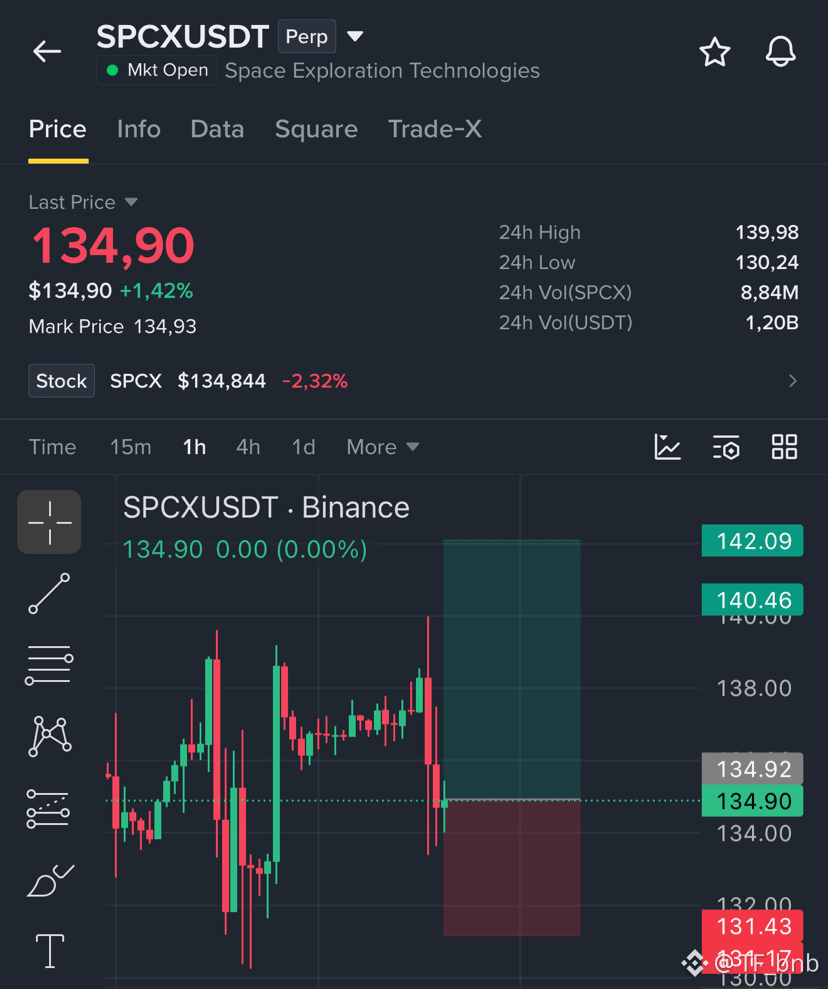Click the large 134,90 last price
Viewport: 828px width, 989px height.
click(x=112, y=245)
